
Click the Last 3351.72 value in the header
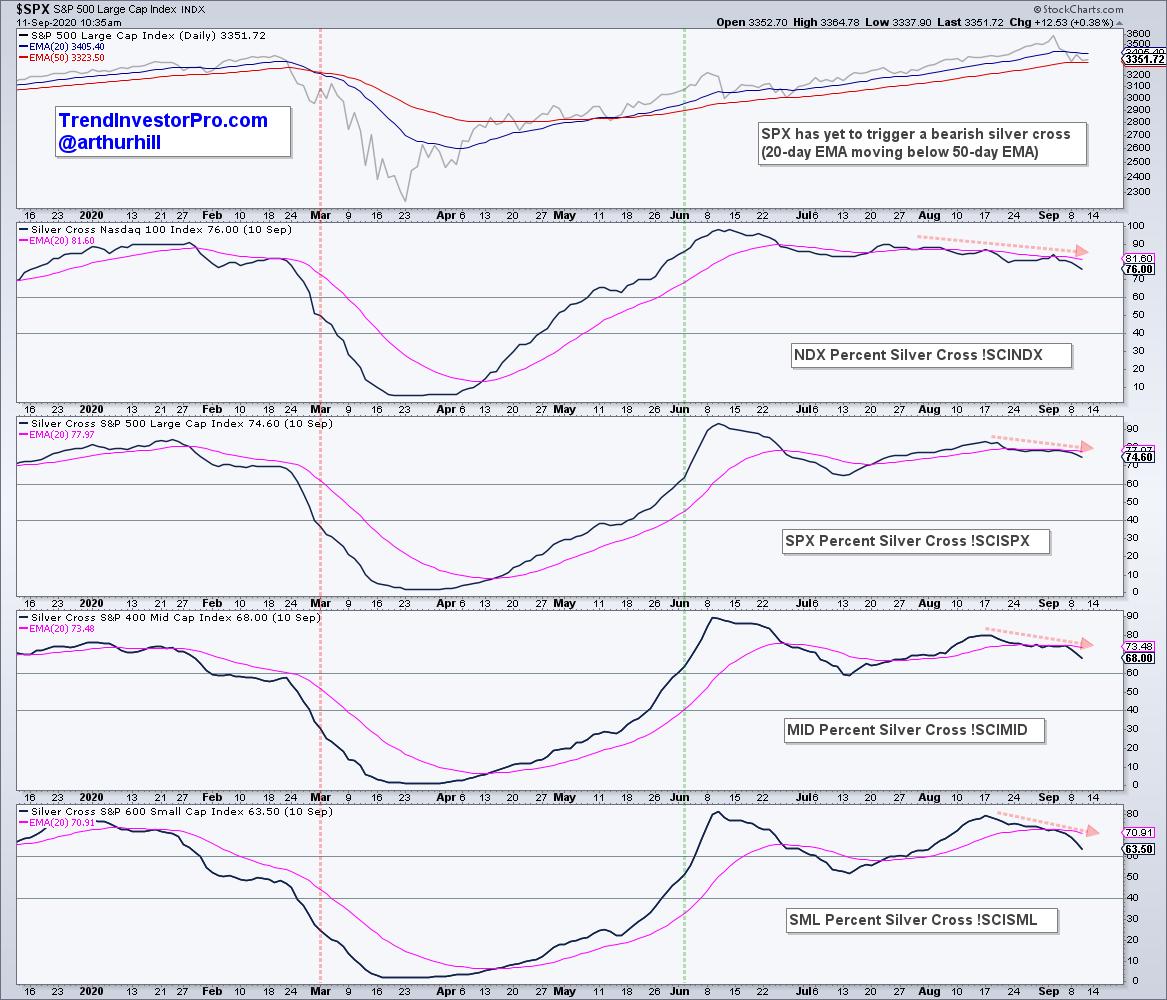tap(971, 22)
